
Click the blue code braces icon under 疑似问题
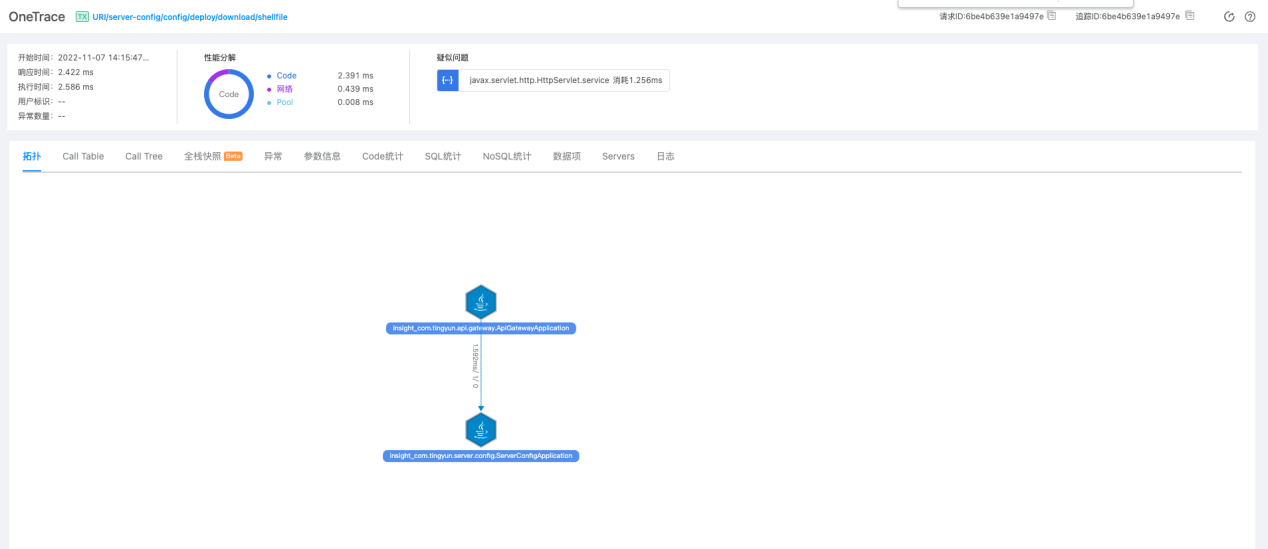[448, 80]
